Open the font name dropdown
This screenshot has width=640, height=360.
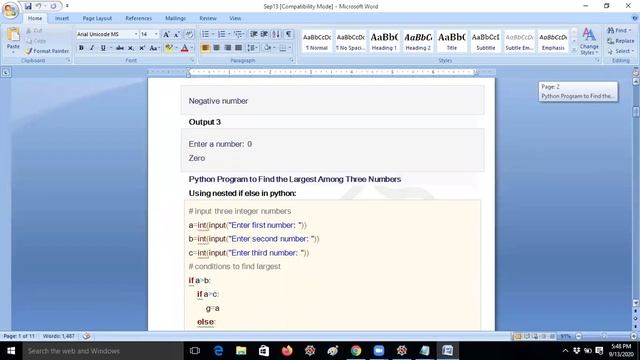coord(136,34)
